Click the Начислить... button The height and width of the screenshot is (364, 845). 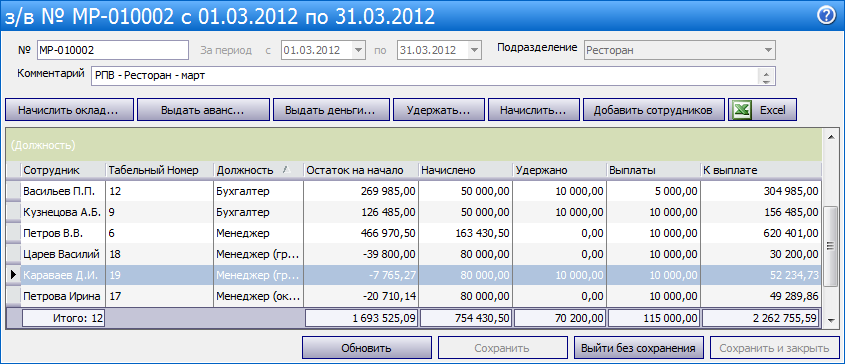pos(533,110)
